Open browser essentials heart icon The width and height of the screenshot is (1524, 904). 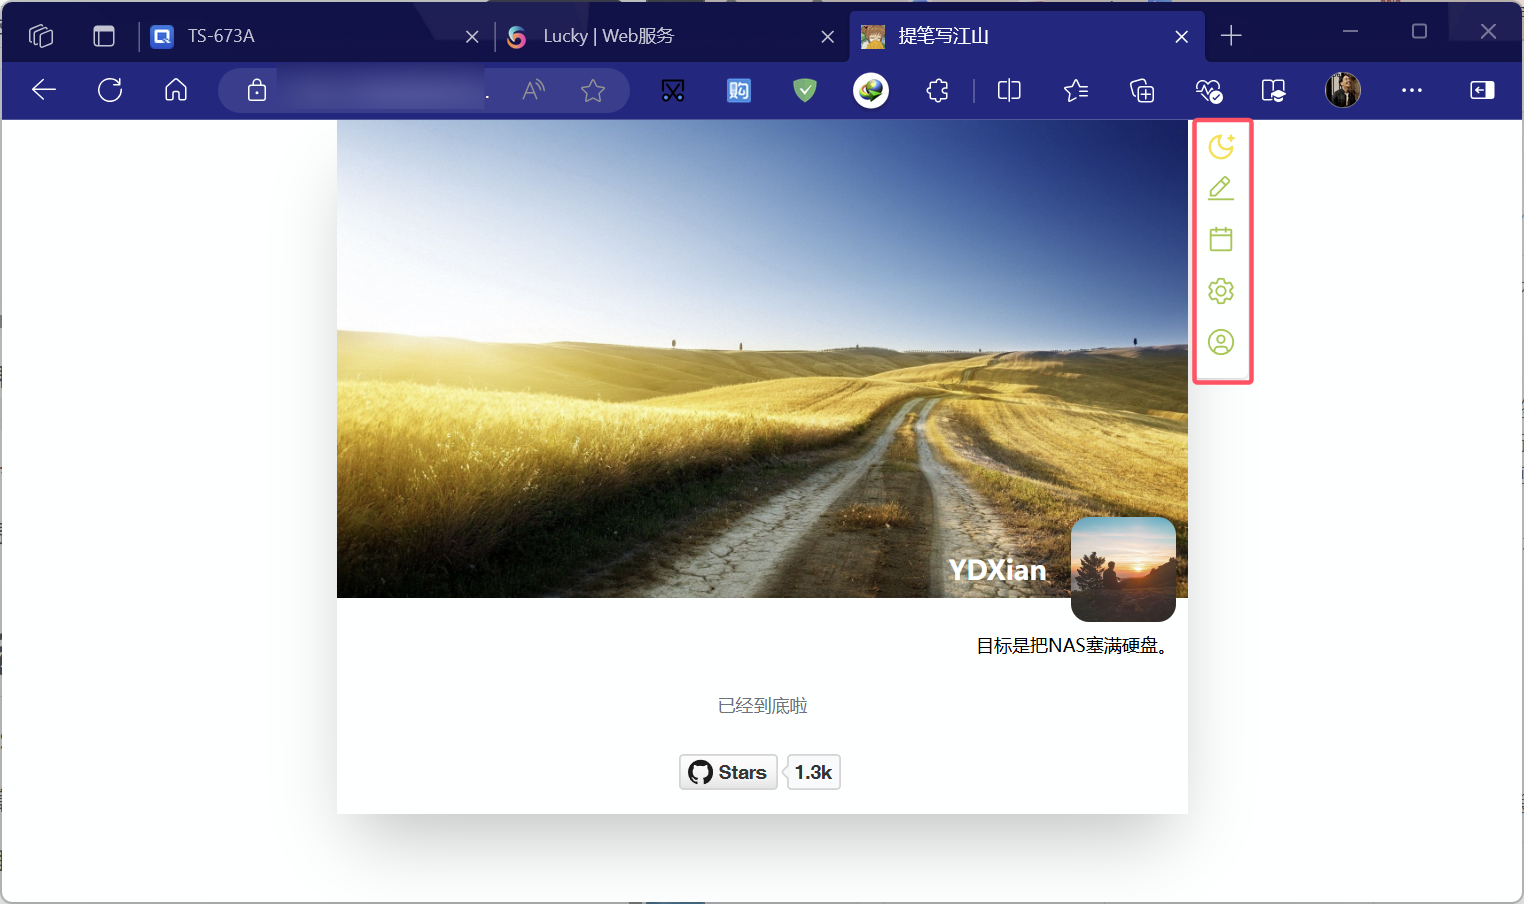(1209, 91)
